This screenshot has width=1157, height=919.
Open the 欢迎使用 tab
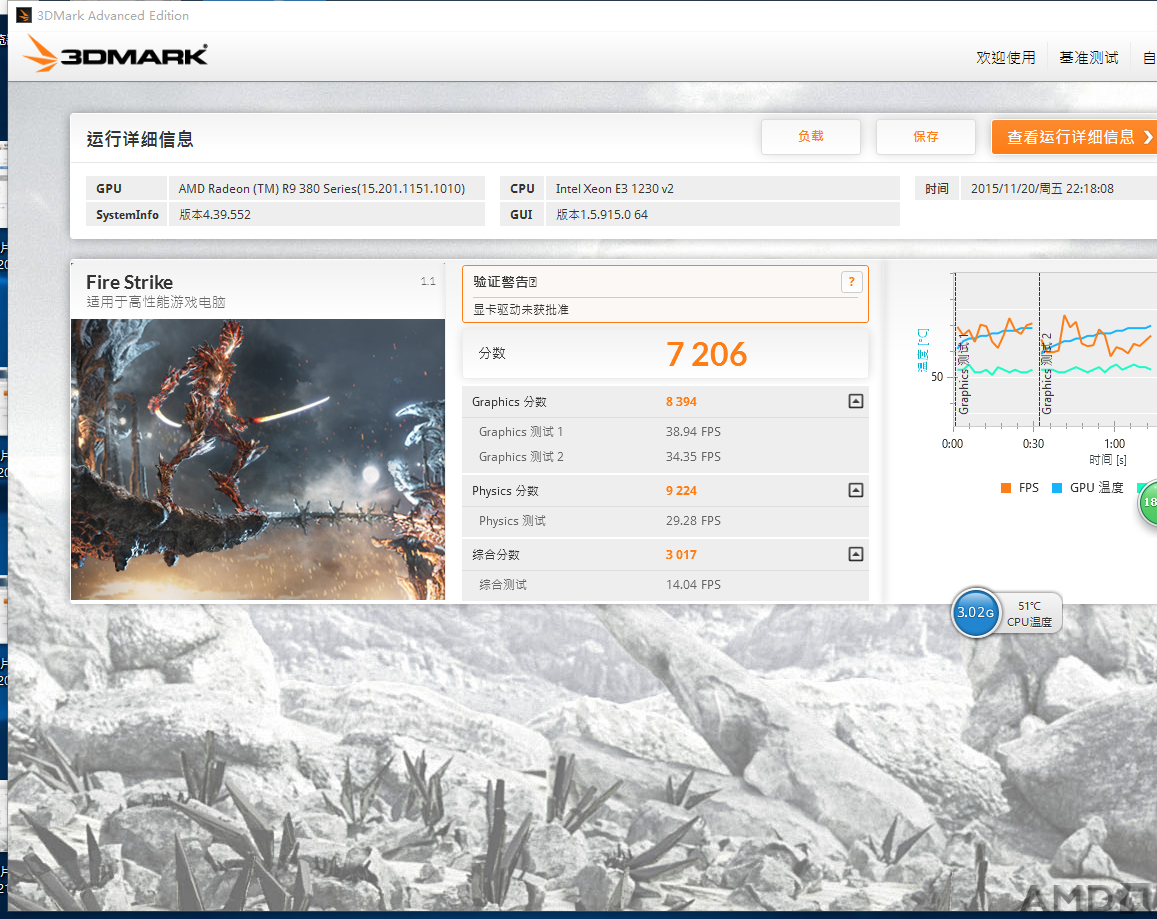coord(1006,58)
